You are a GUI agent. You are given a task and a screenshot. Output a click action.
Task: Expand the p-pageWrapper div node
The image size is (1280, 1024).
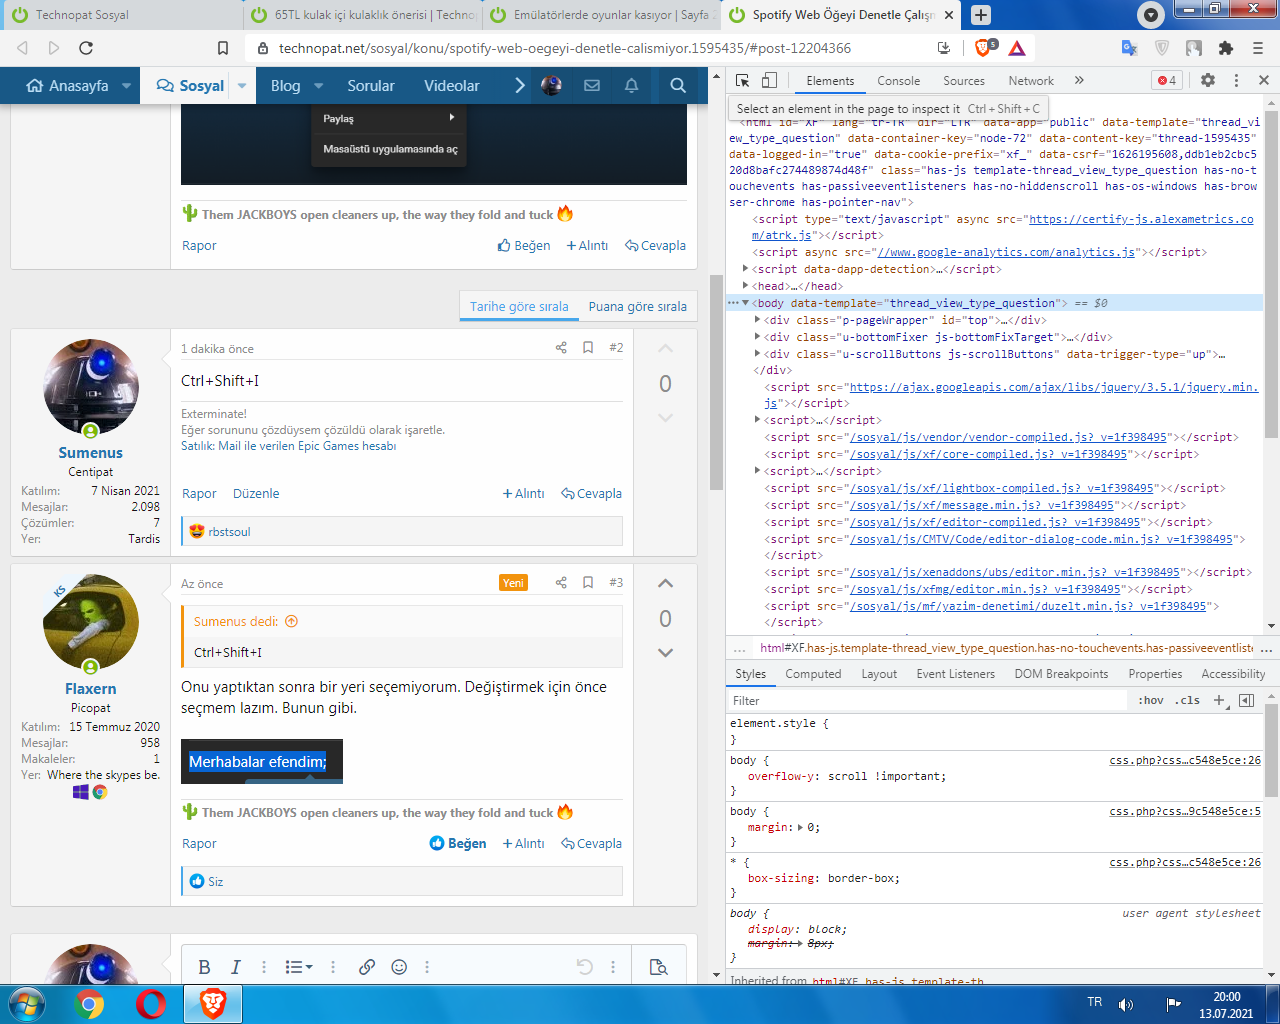757,320
